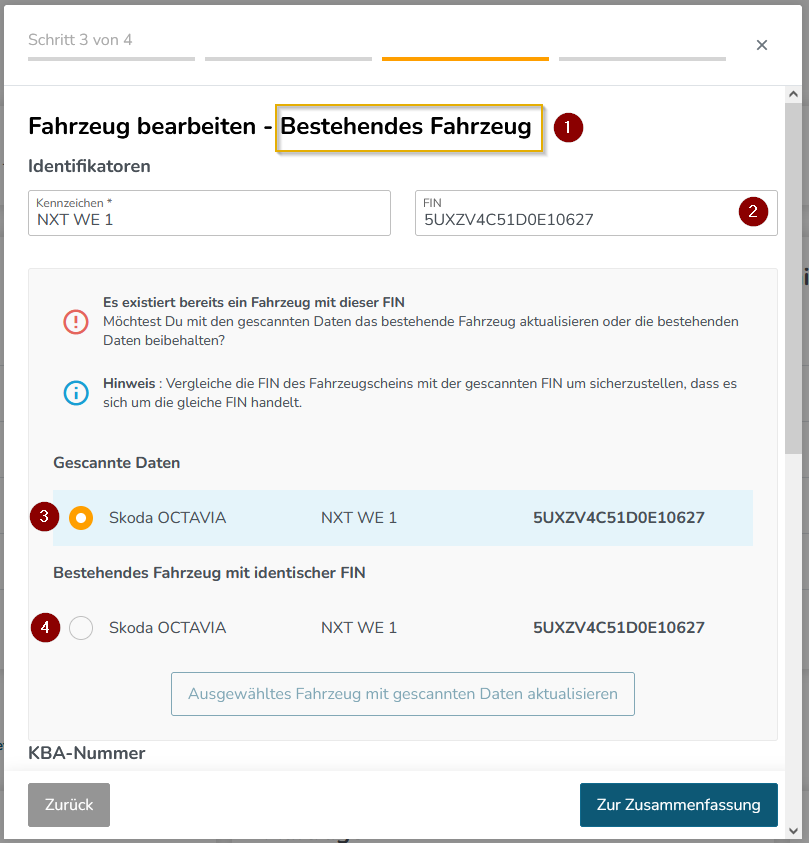This screenshot has height=843, width=809.
Task: Click the numbered marker 4 badge
Action: tap(44, 627)
